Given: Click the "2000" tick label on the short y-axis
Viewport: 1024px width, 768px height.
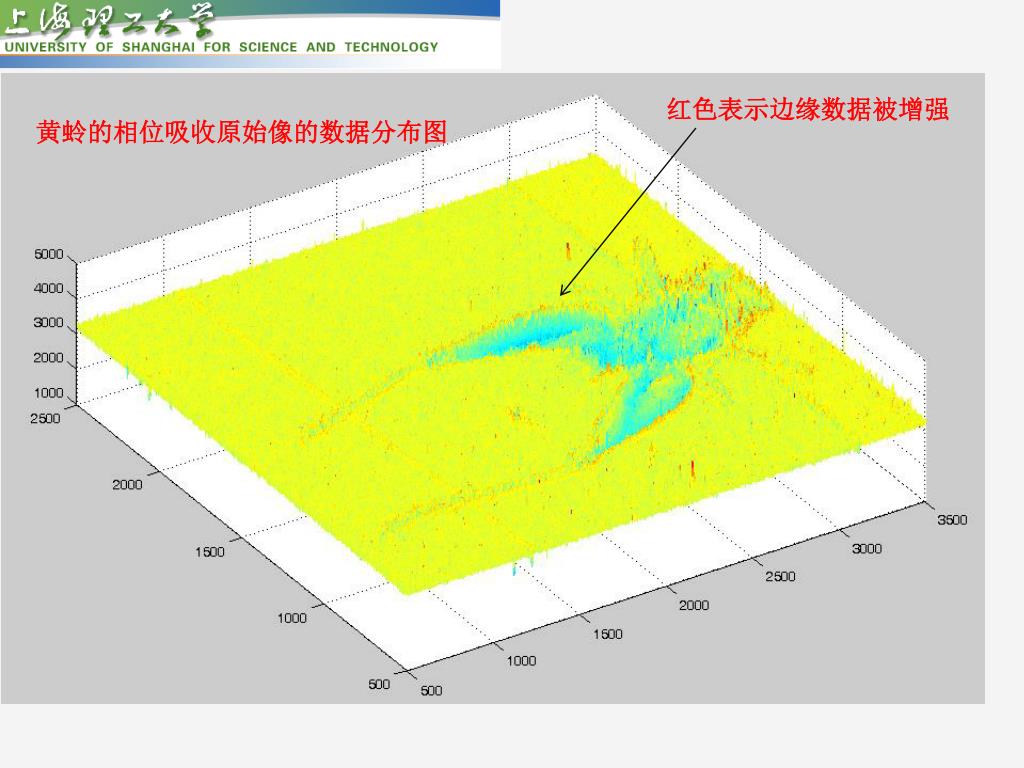Looking at the screenshot, I should [127, 485].
